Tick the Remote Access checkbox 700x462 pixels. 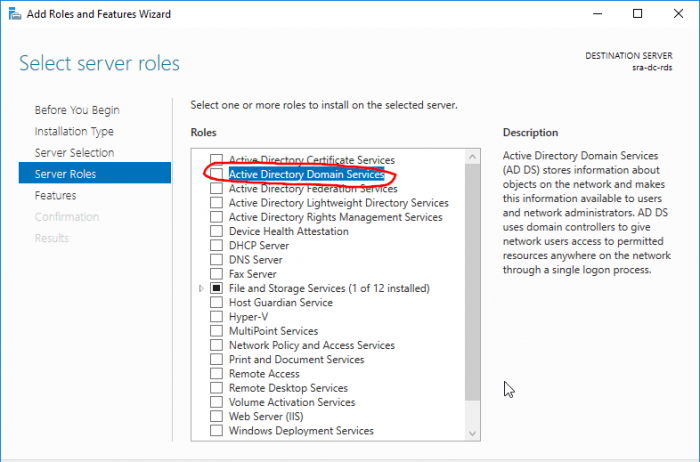coord(217,374)
